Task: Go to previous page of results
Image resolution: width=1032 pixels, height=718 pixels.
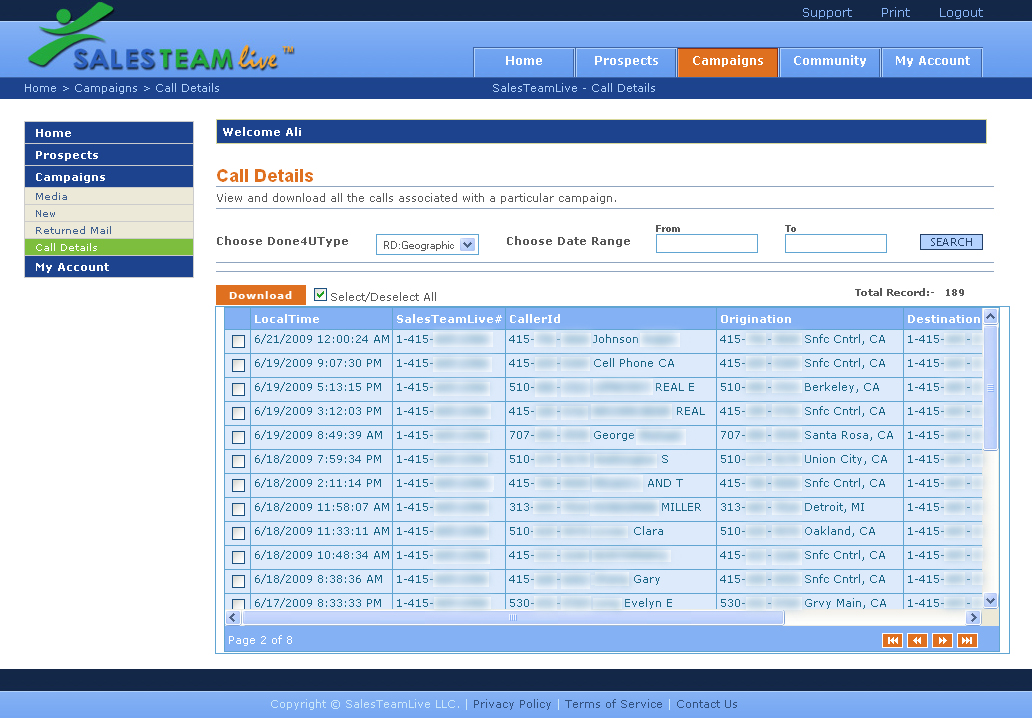Action: (917, 640)
